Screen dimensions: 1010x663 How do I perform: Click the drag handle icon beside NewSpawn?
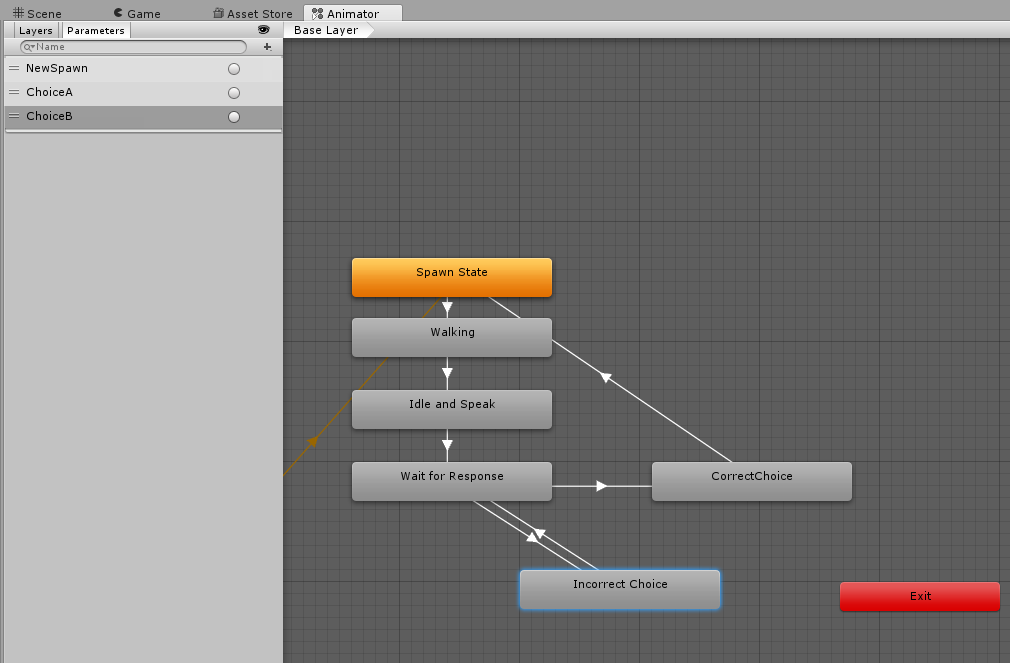[14, 68]
